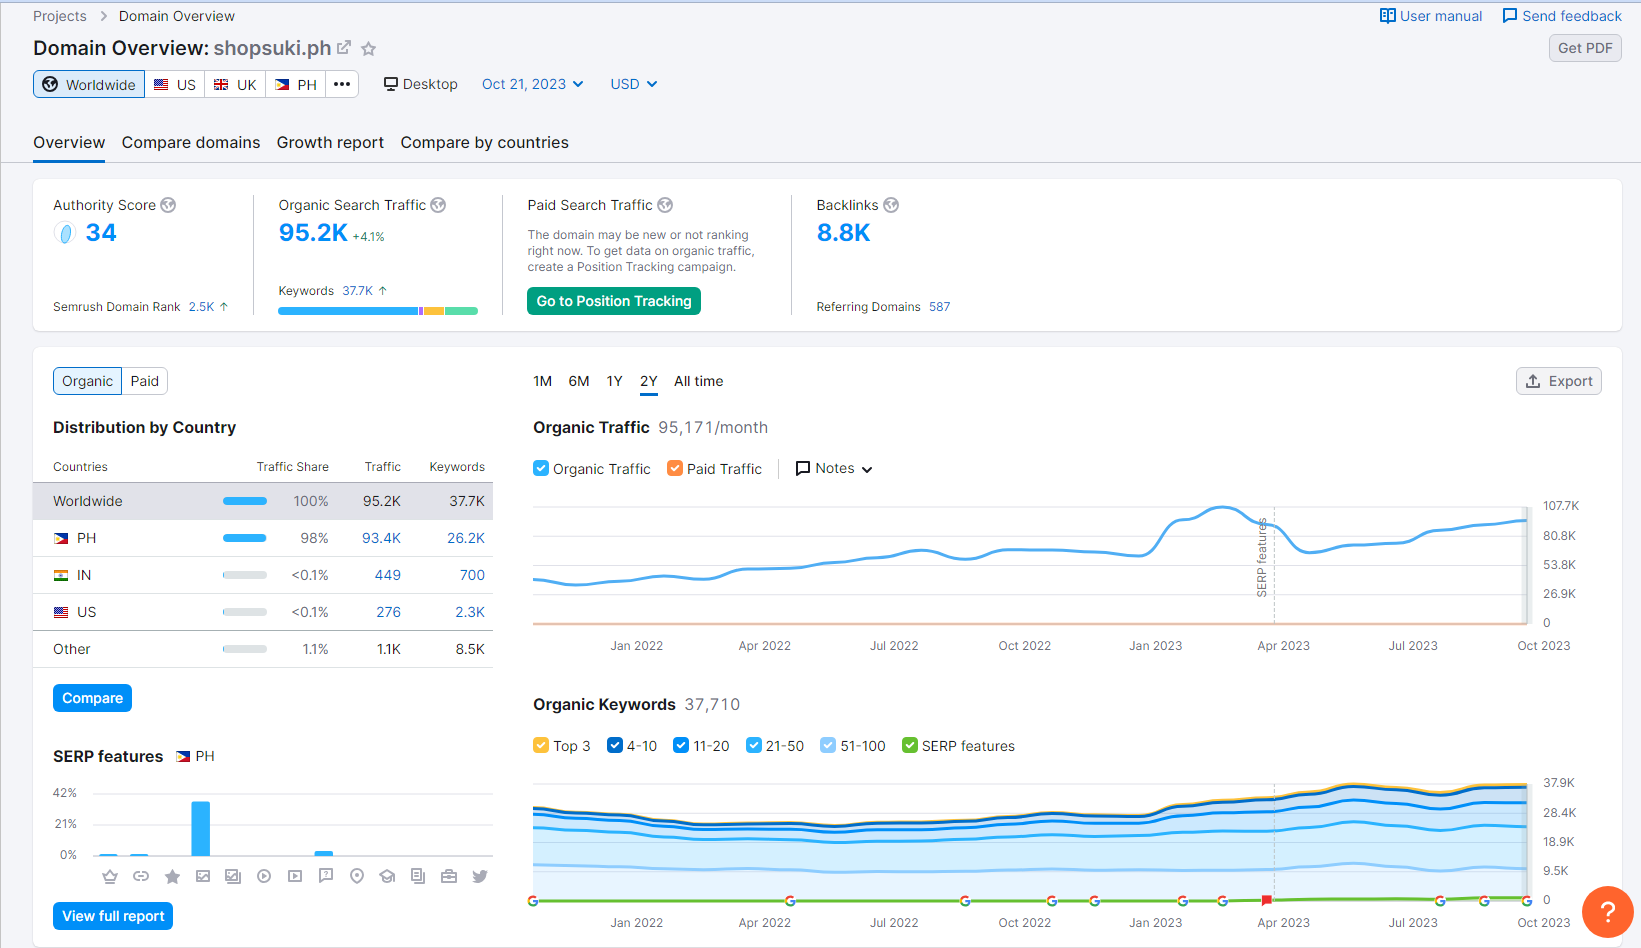Click the Twitter bird SERP feature icon

480,876
